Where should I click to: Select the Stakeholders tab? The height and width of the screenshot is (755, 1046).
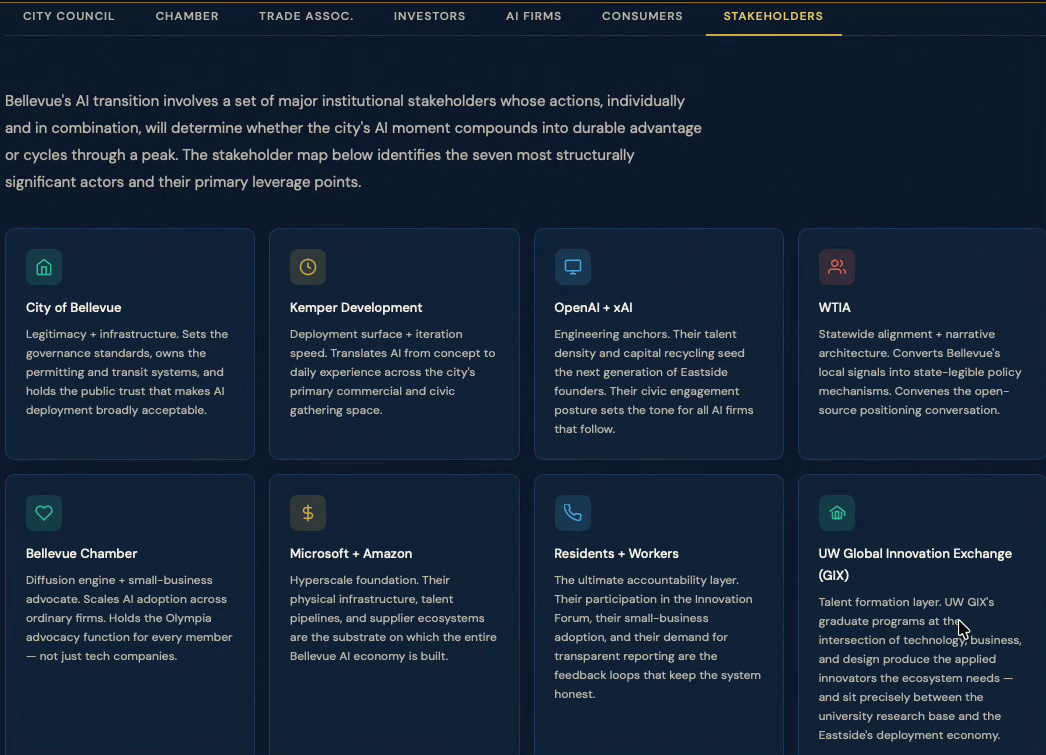[x=773, y=16]
